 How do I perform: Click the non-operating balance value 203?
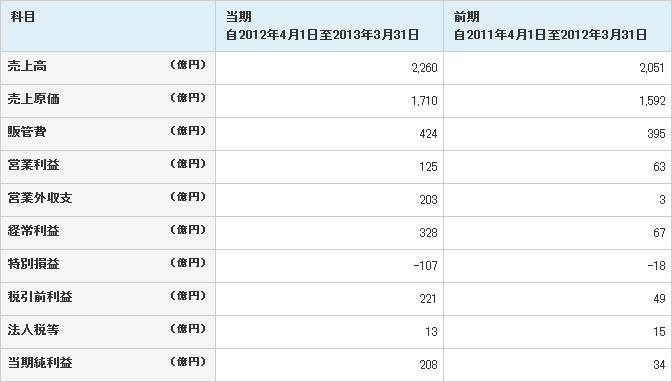coord(429,200)
